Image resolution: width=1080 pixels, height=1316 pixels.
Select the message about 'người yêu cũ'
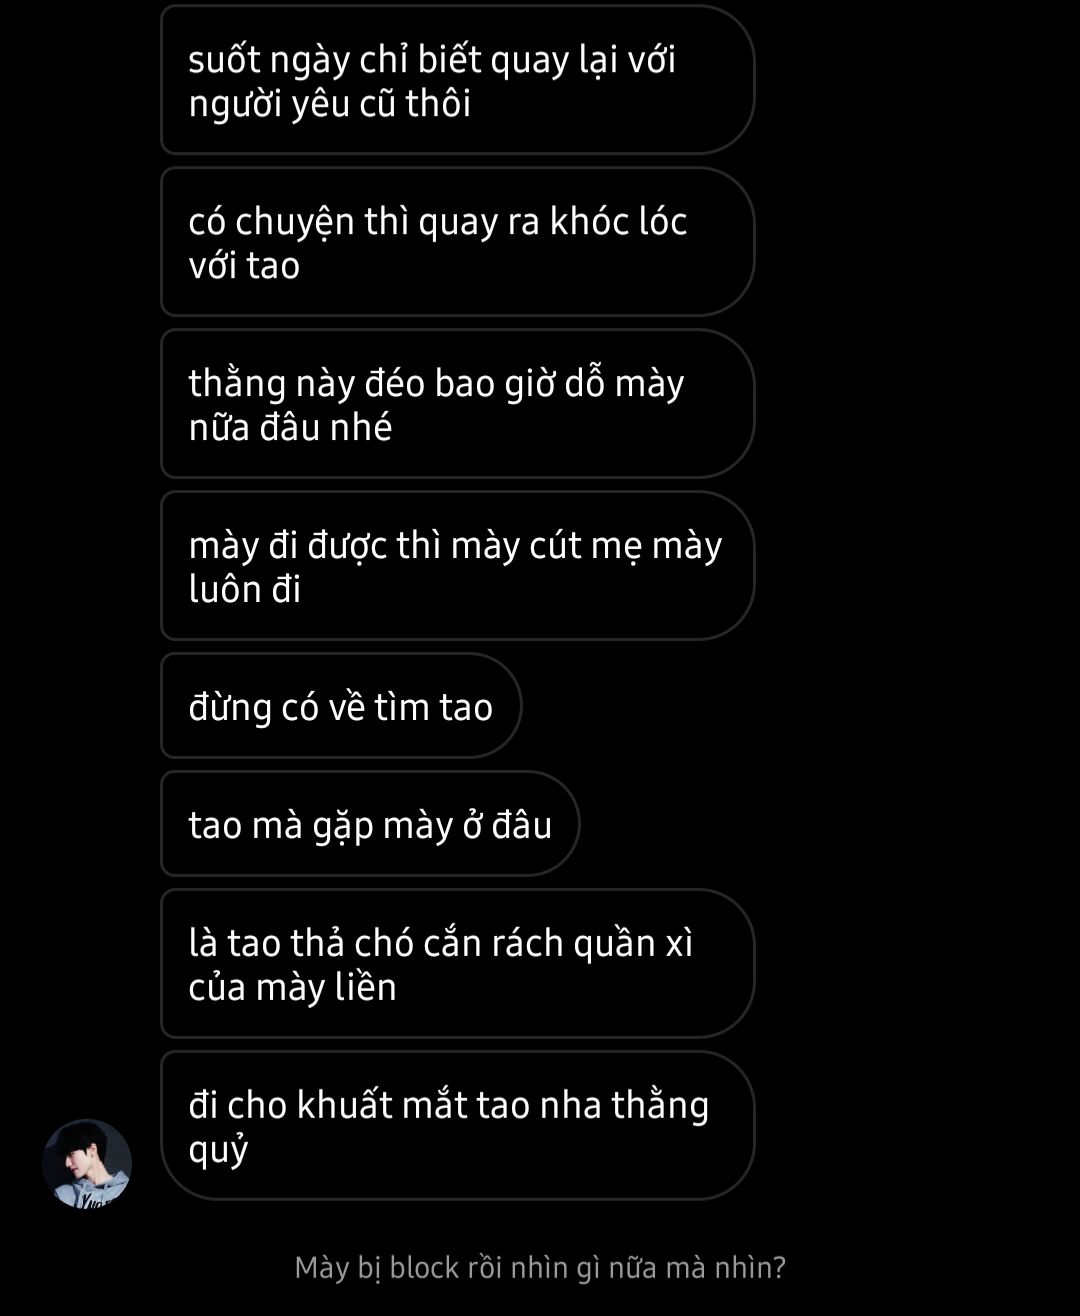[457, 81]
